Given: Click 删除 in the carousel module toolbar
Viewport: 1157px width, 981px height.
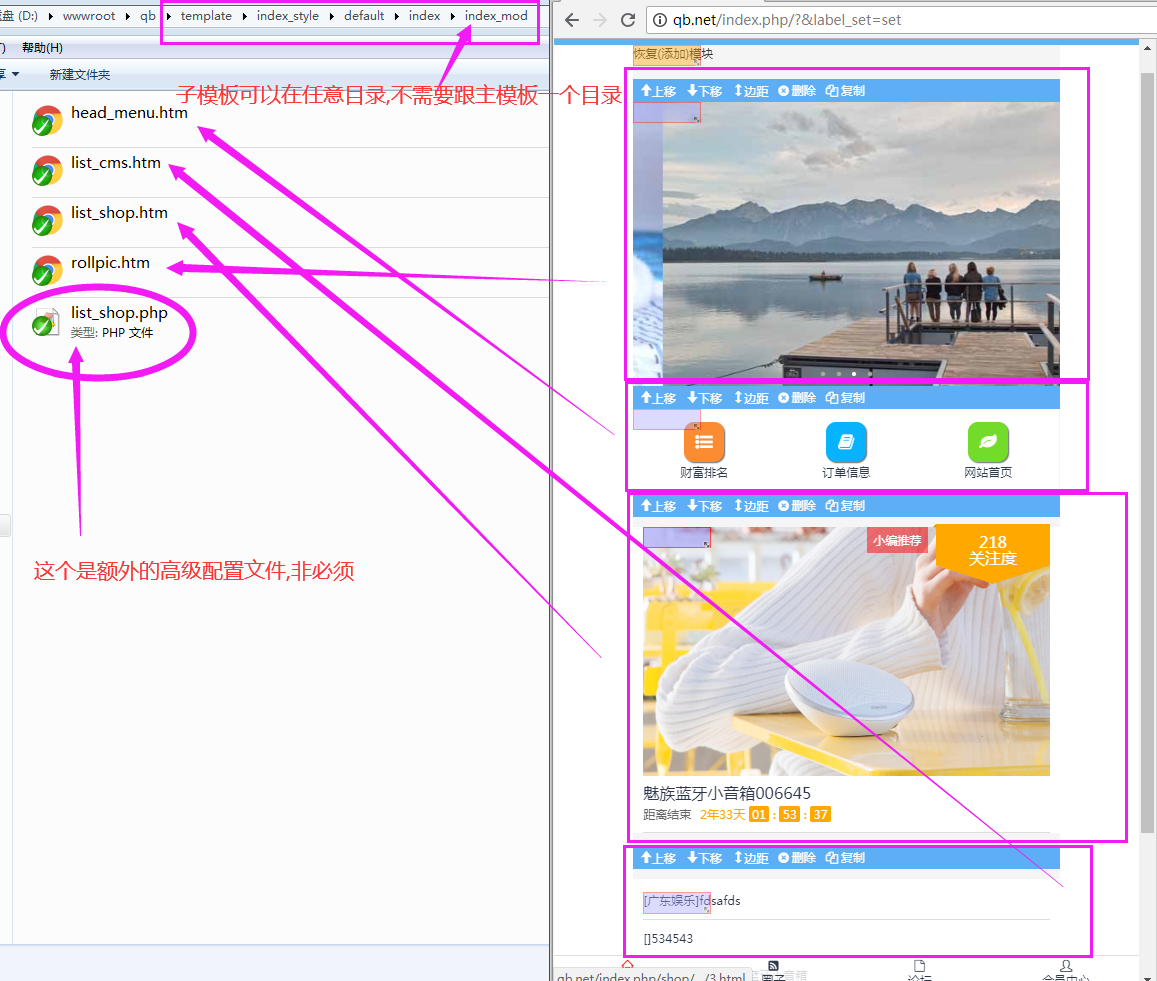Looking at the screenshot, I should pyautogui.click(x=797, y=91).
